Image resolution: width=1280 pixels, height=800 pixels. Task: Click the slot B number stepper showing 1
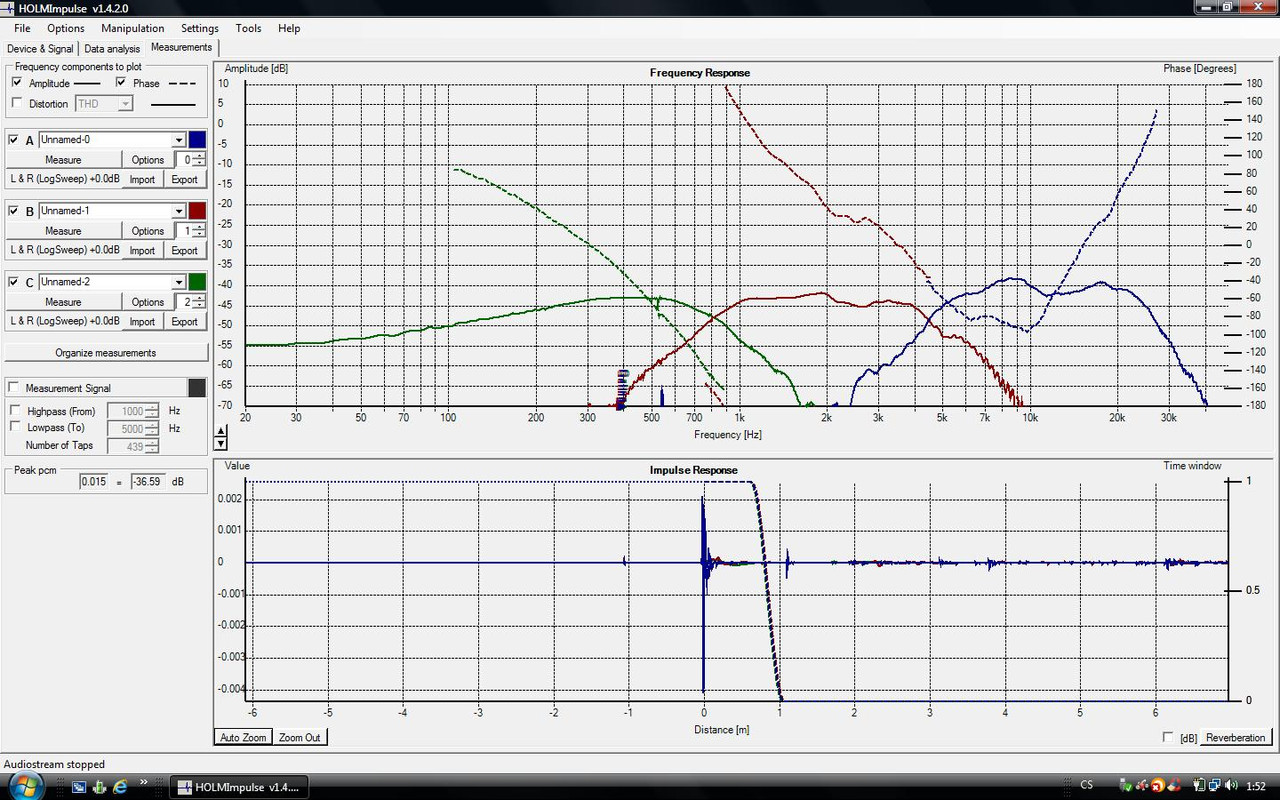tap(190, 231)
